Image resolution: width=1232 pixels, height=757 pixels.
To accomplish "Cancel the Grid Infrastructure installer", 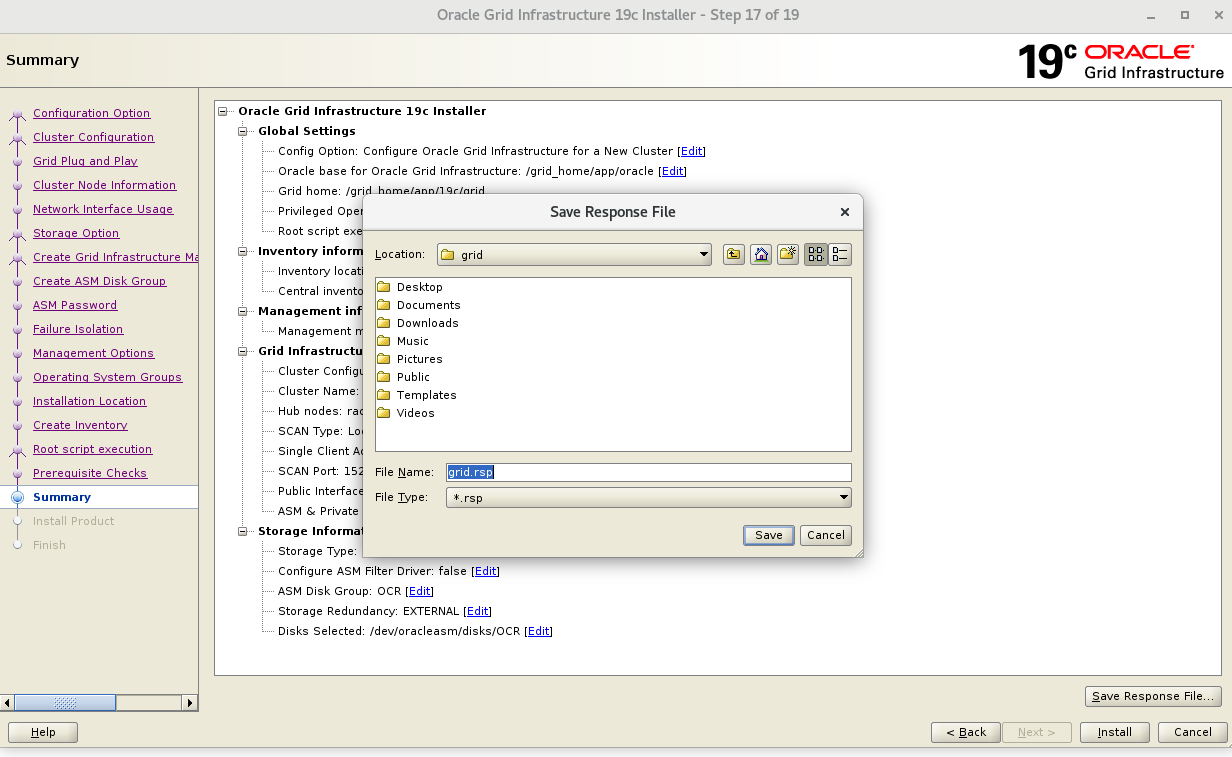I will coord(1192,732).
